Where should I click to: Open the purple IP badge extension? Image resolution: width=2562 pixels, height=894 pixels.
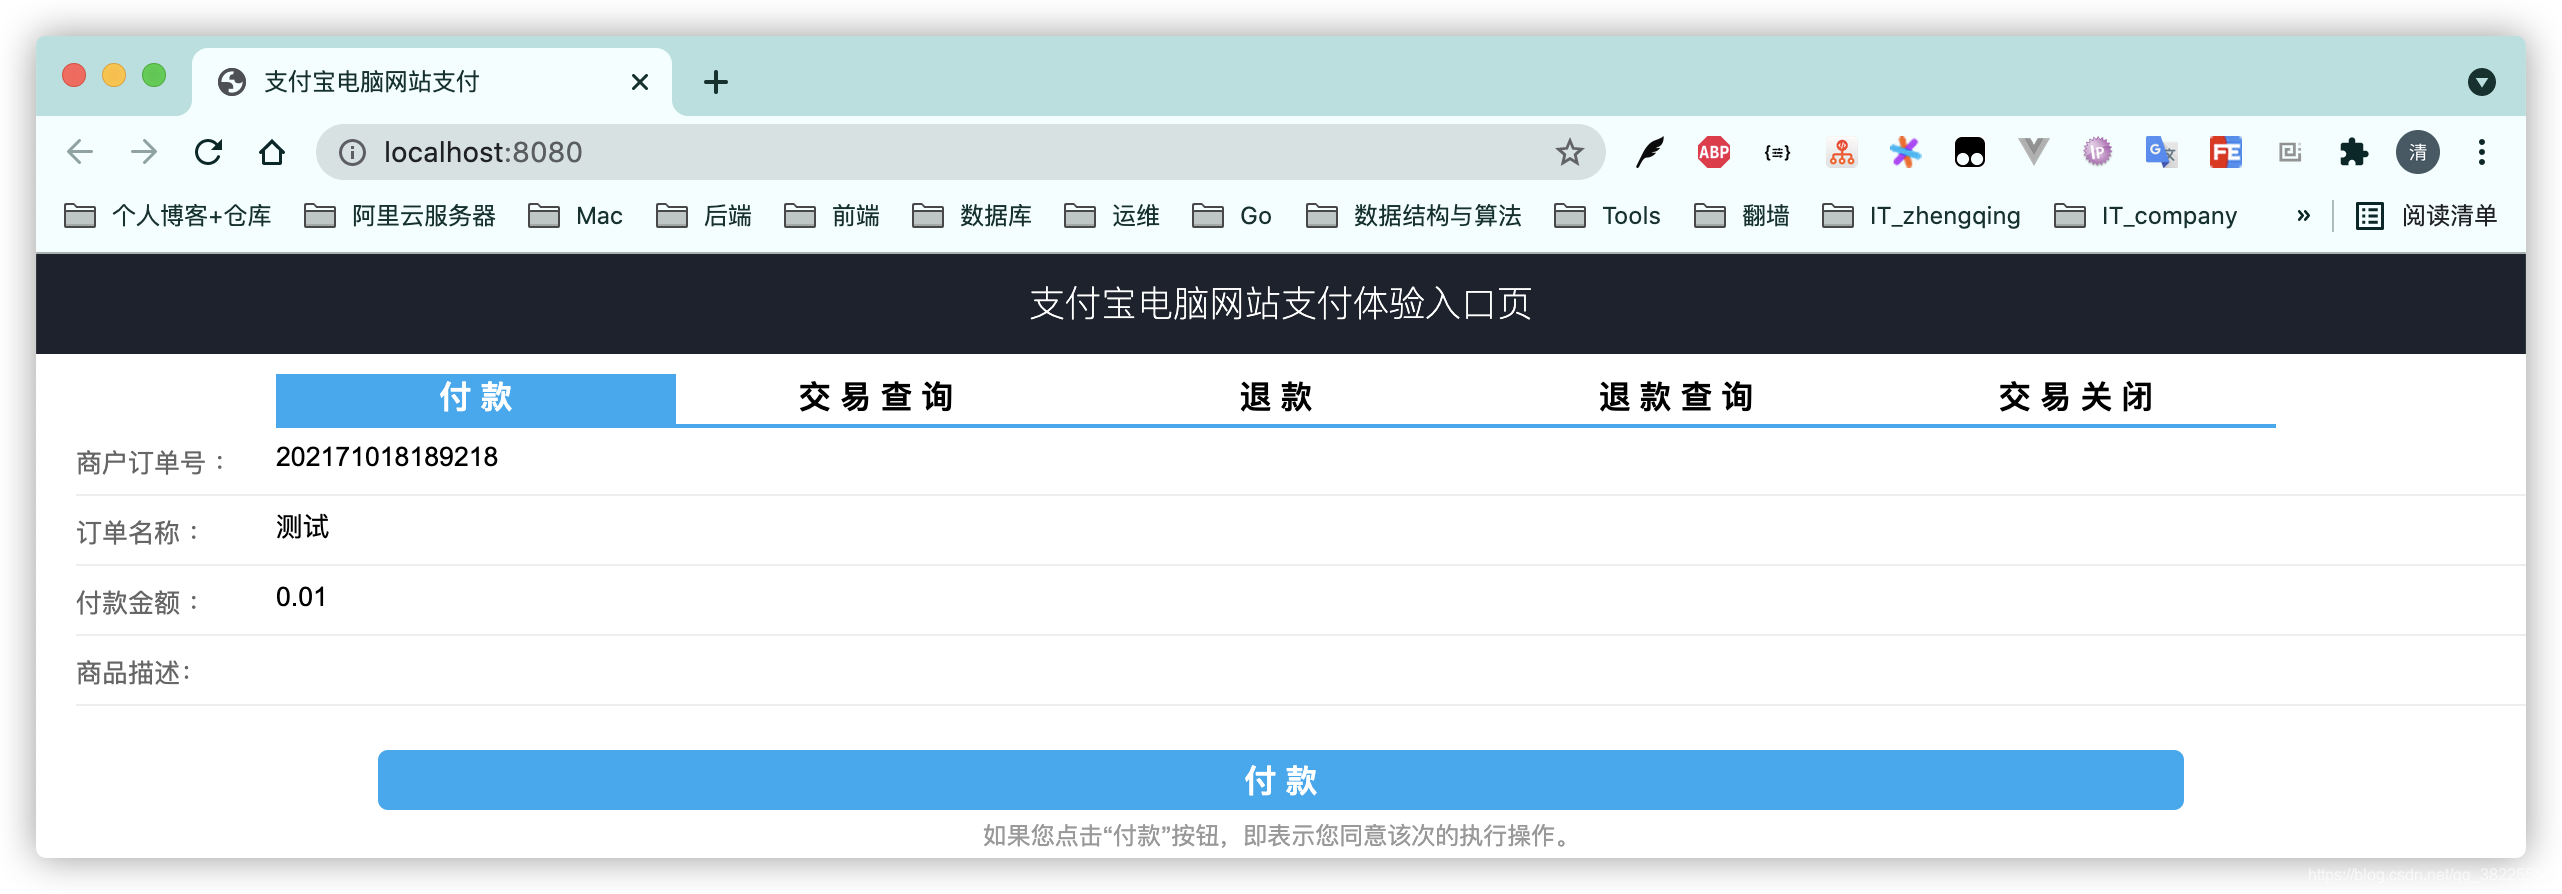pos(2098,152)
